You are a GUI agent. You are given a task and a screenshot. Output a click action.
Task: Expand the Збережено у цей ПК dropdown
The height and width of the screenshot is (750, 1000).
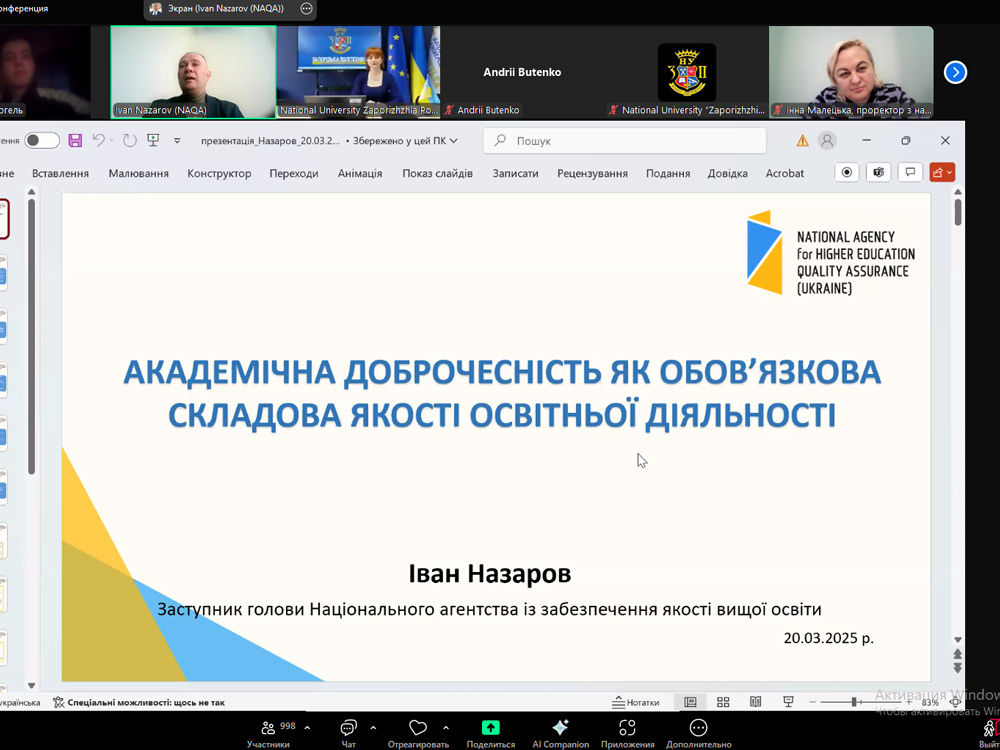[454, 141]
